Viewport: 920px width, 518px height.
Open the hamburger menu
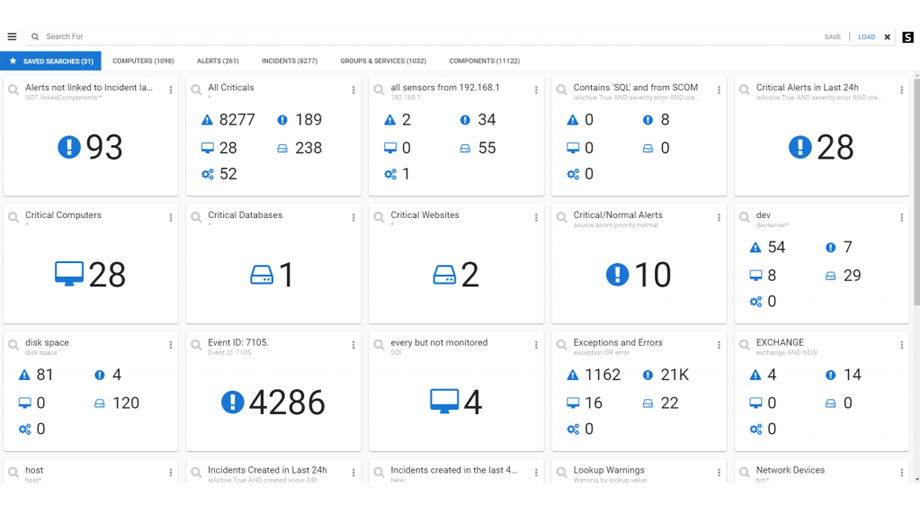click(12, 36)
